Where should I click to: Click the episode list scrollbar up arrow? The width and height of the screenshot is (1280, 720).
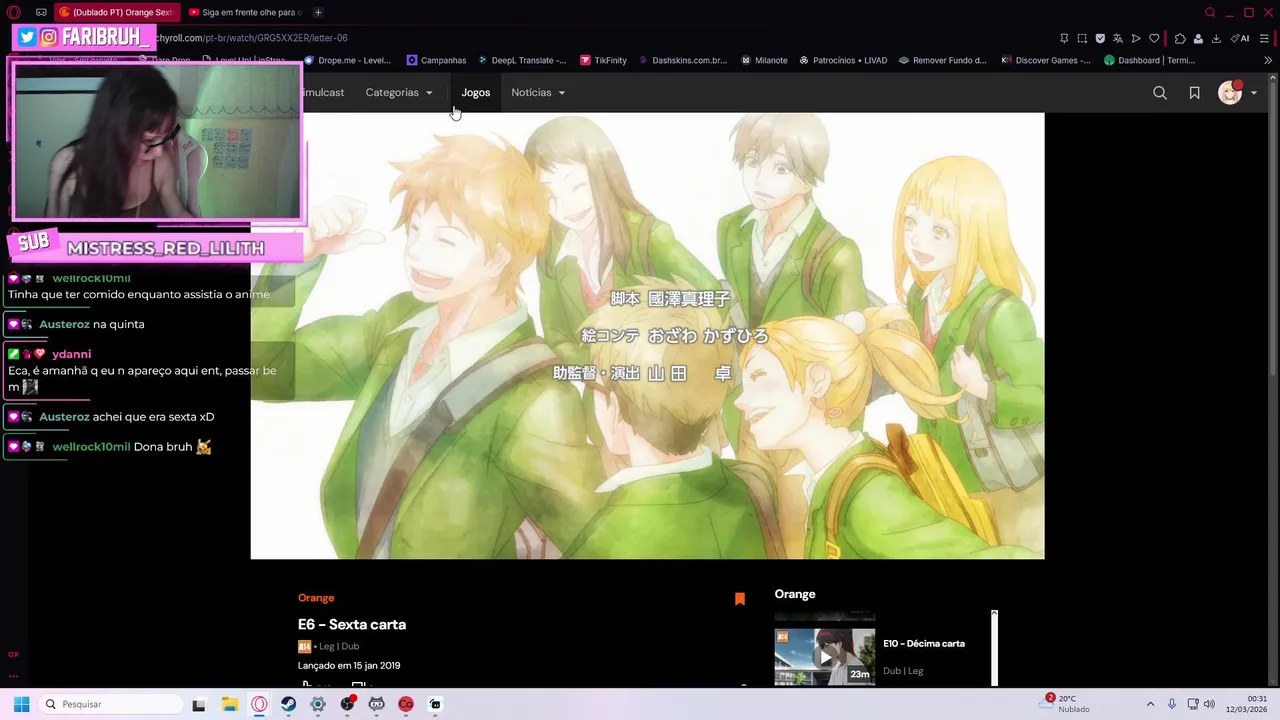994,614
